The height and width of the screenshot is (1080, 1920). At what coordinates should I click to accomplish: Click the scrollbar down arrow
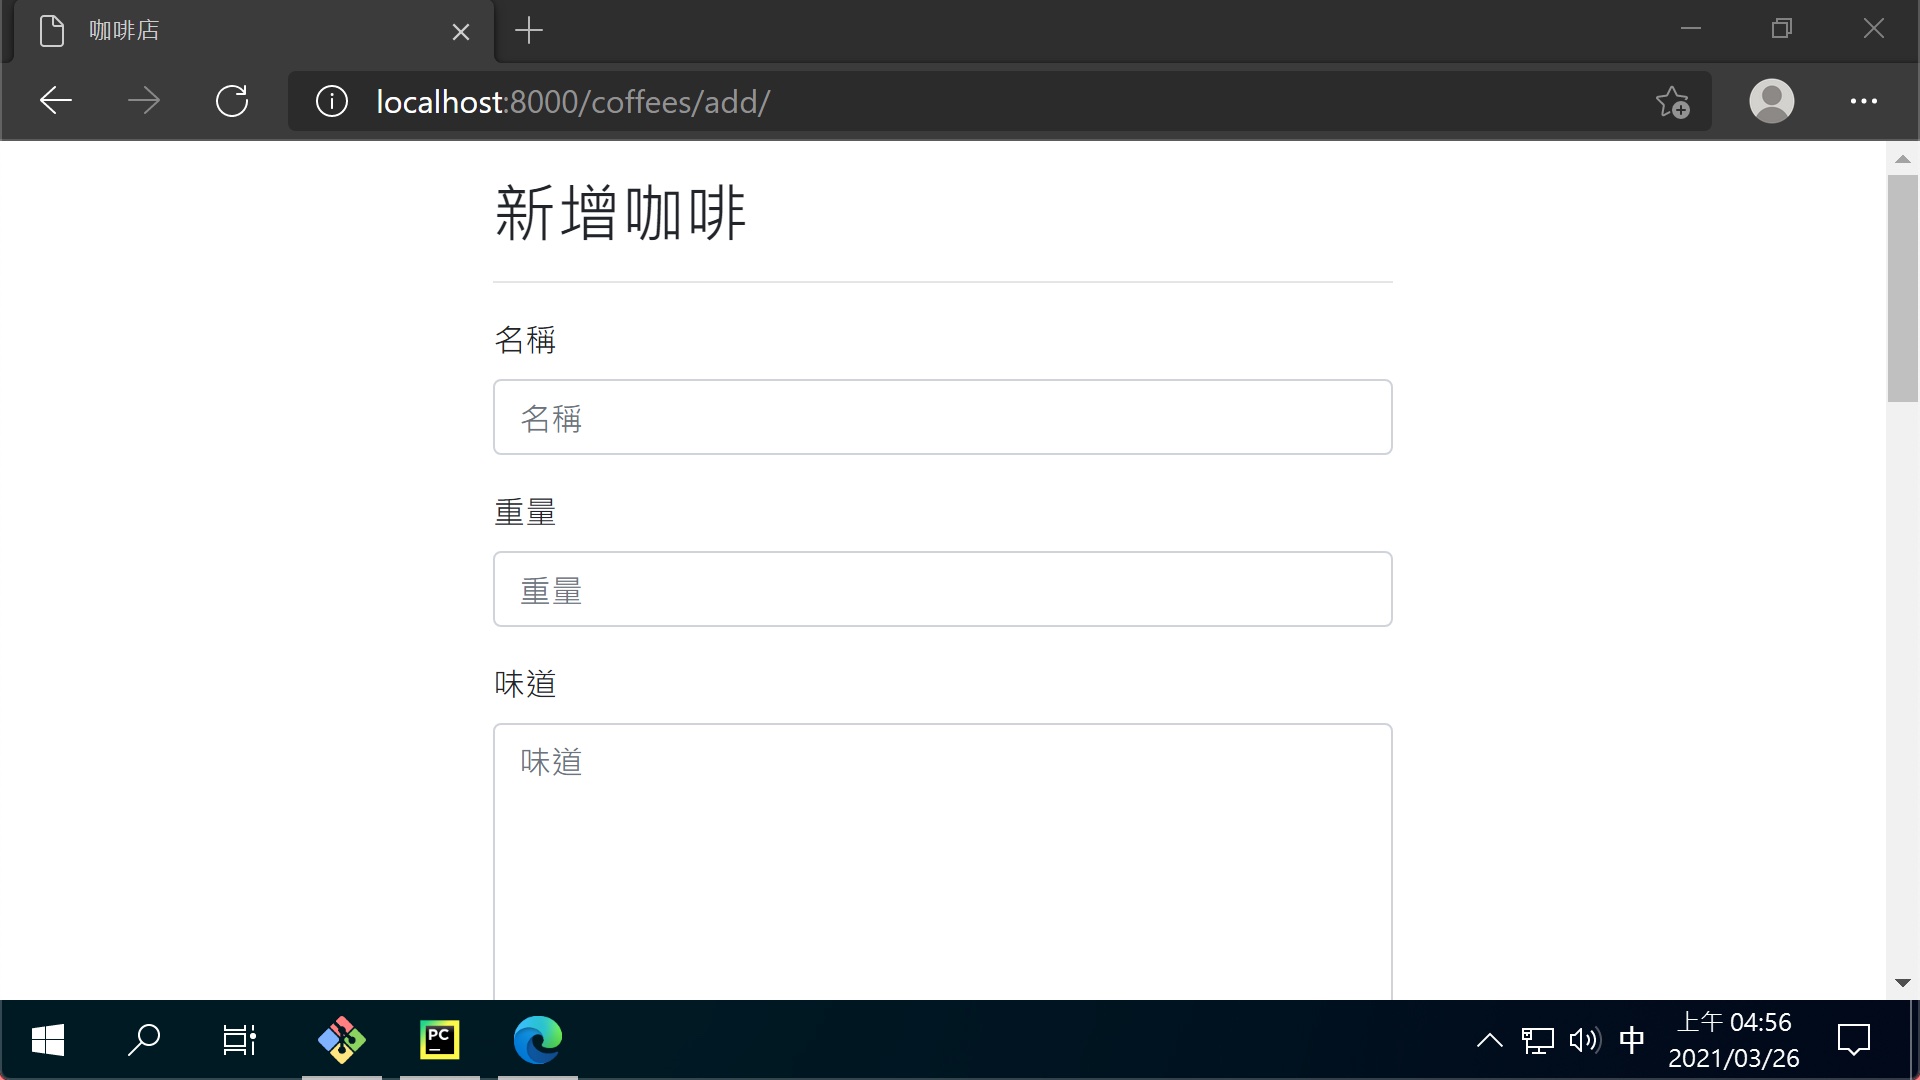tap(1902, 983)
